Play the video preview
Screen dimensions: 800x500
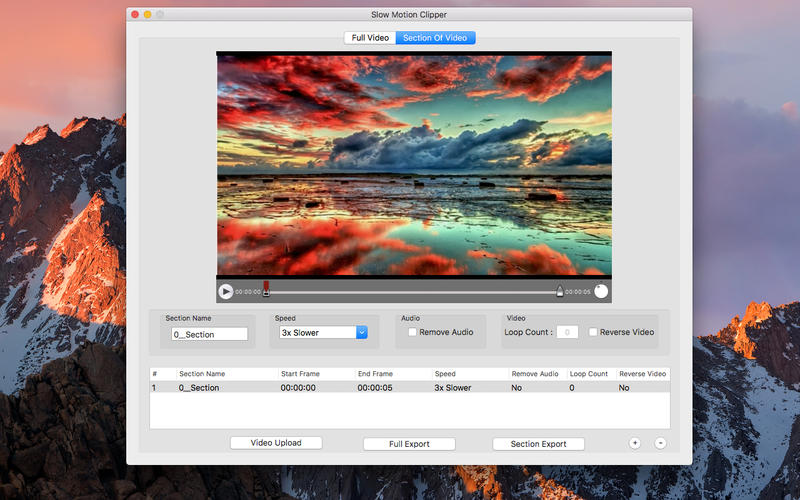pyautogui.click(x=225, y=291)
